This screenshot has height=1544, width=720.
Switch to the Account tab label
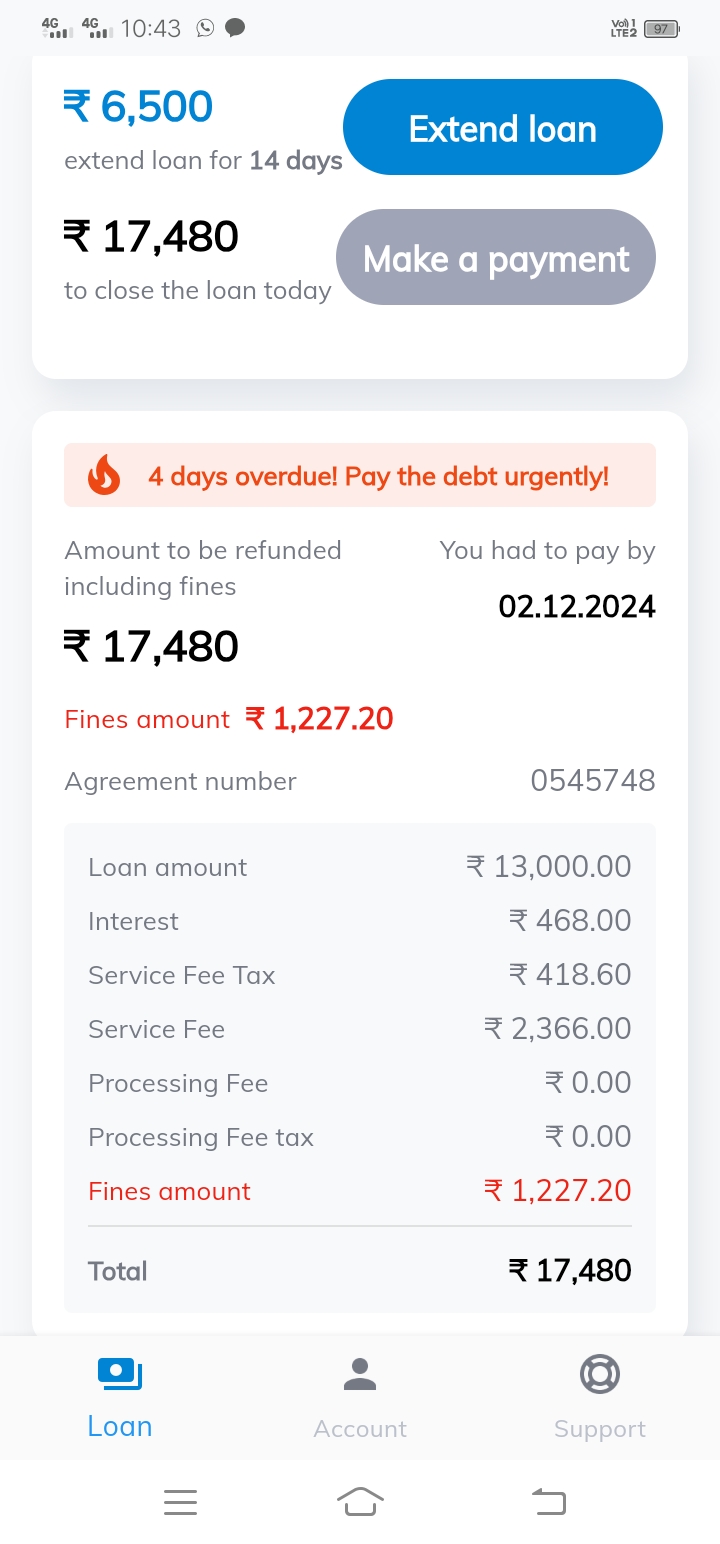(x=360, y=1428)
